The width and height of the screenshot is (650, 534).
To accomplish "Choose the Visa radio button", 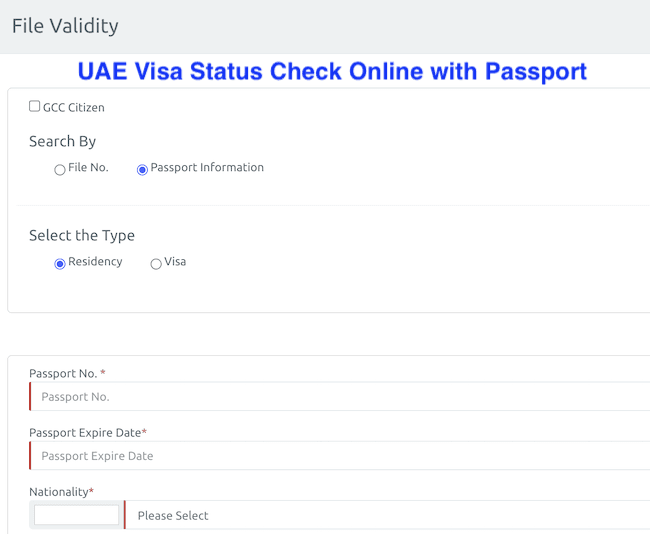I will 156,264.
